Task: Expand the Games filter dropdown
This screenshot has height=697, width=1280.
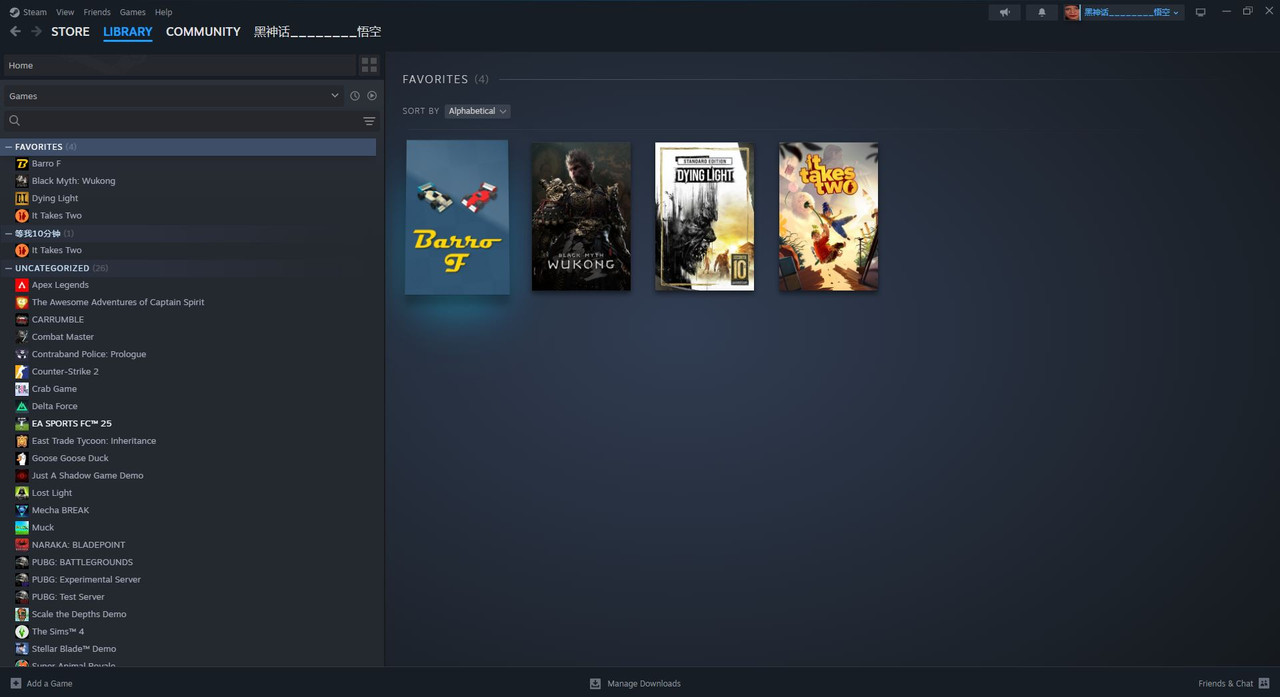Action: [174, 96]
